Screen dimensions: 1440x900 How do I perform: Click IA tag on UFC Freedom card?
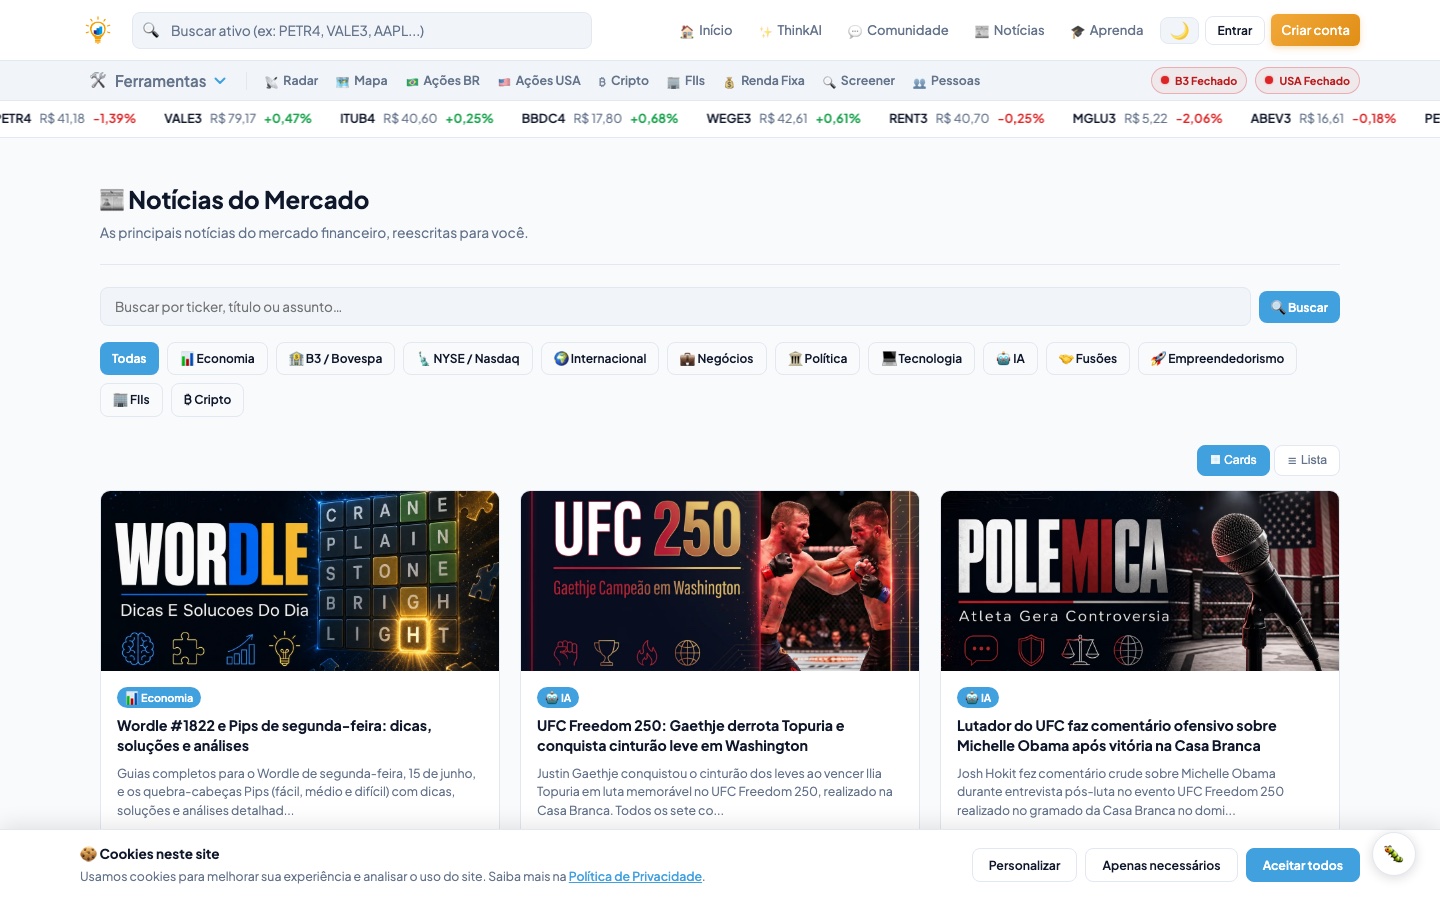(558, 698)
